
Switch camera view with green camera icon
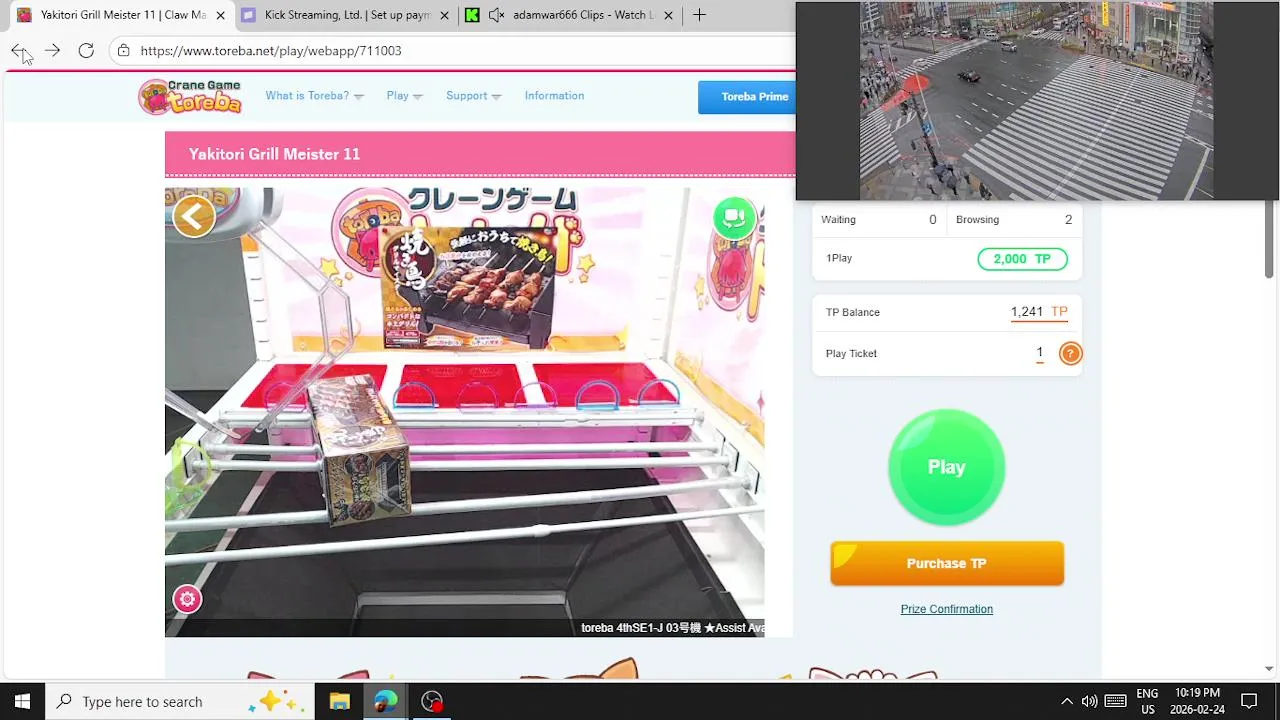734,218
